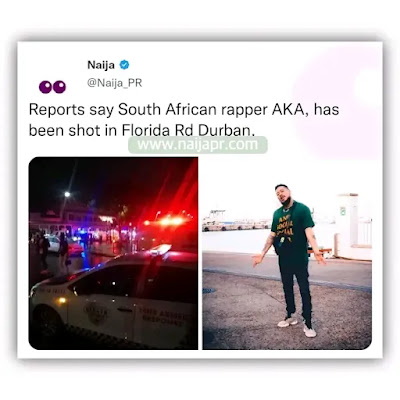Open the Naija display name
The height and width of the screenshot is (400, 400).
tap(101, 65)
